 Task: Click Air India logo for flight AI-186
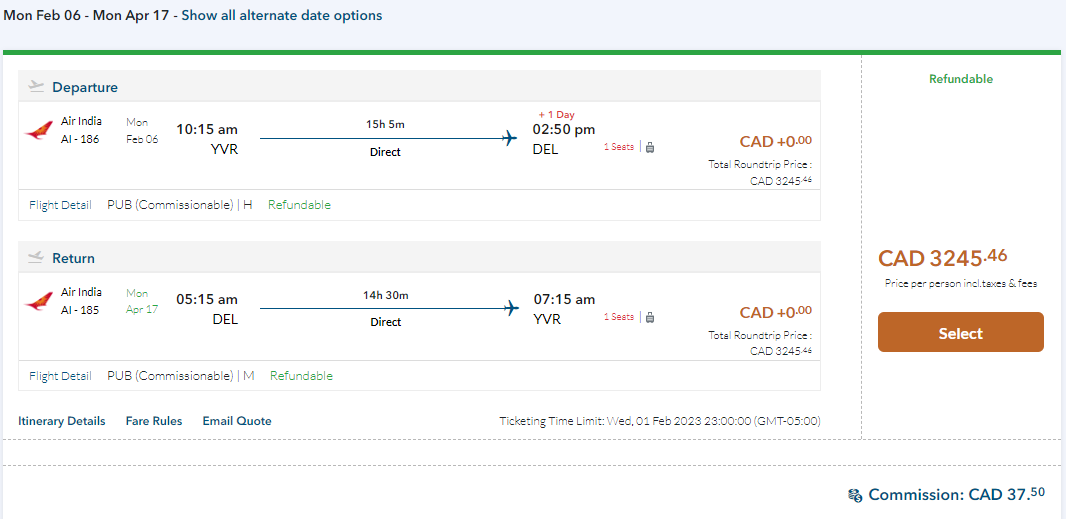tap(39, 130)
